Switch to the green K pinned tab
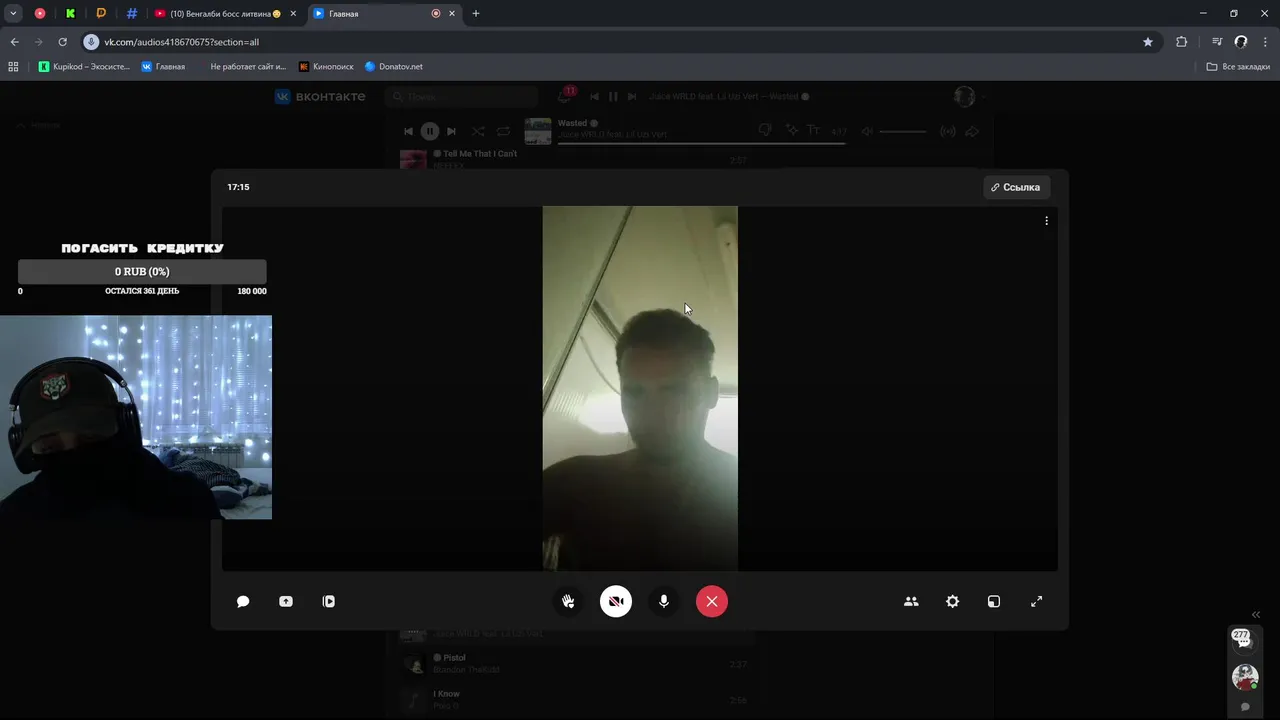The width and height of the screenshot is (1280, 720). [x=70, y=13]
